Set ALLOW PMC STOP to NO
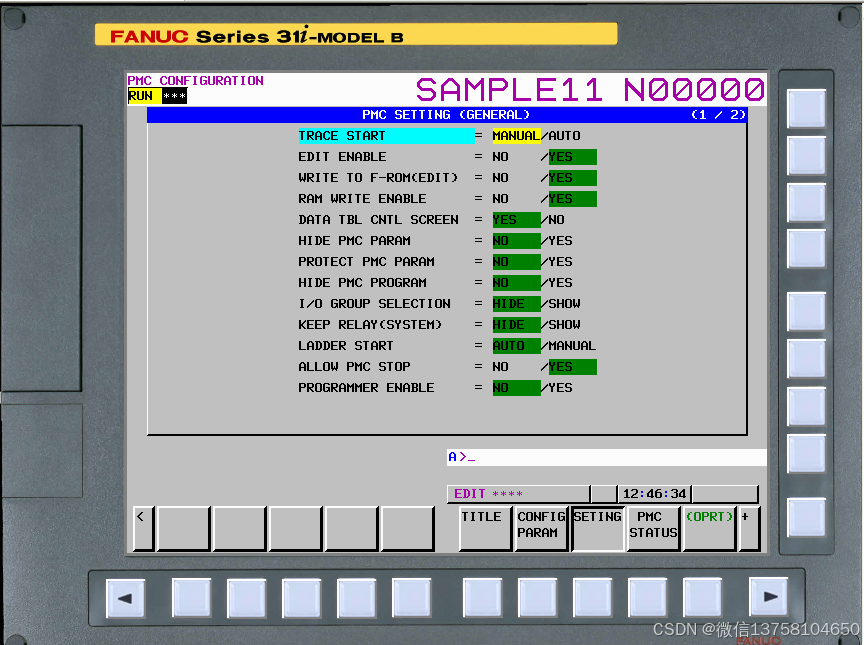 tap(500, 367)
